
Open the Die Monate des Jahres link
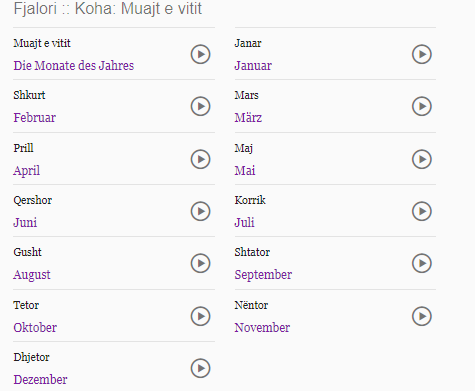pos(74,65)
